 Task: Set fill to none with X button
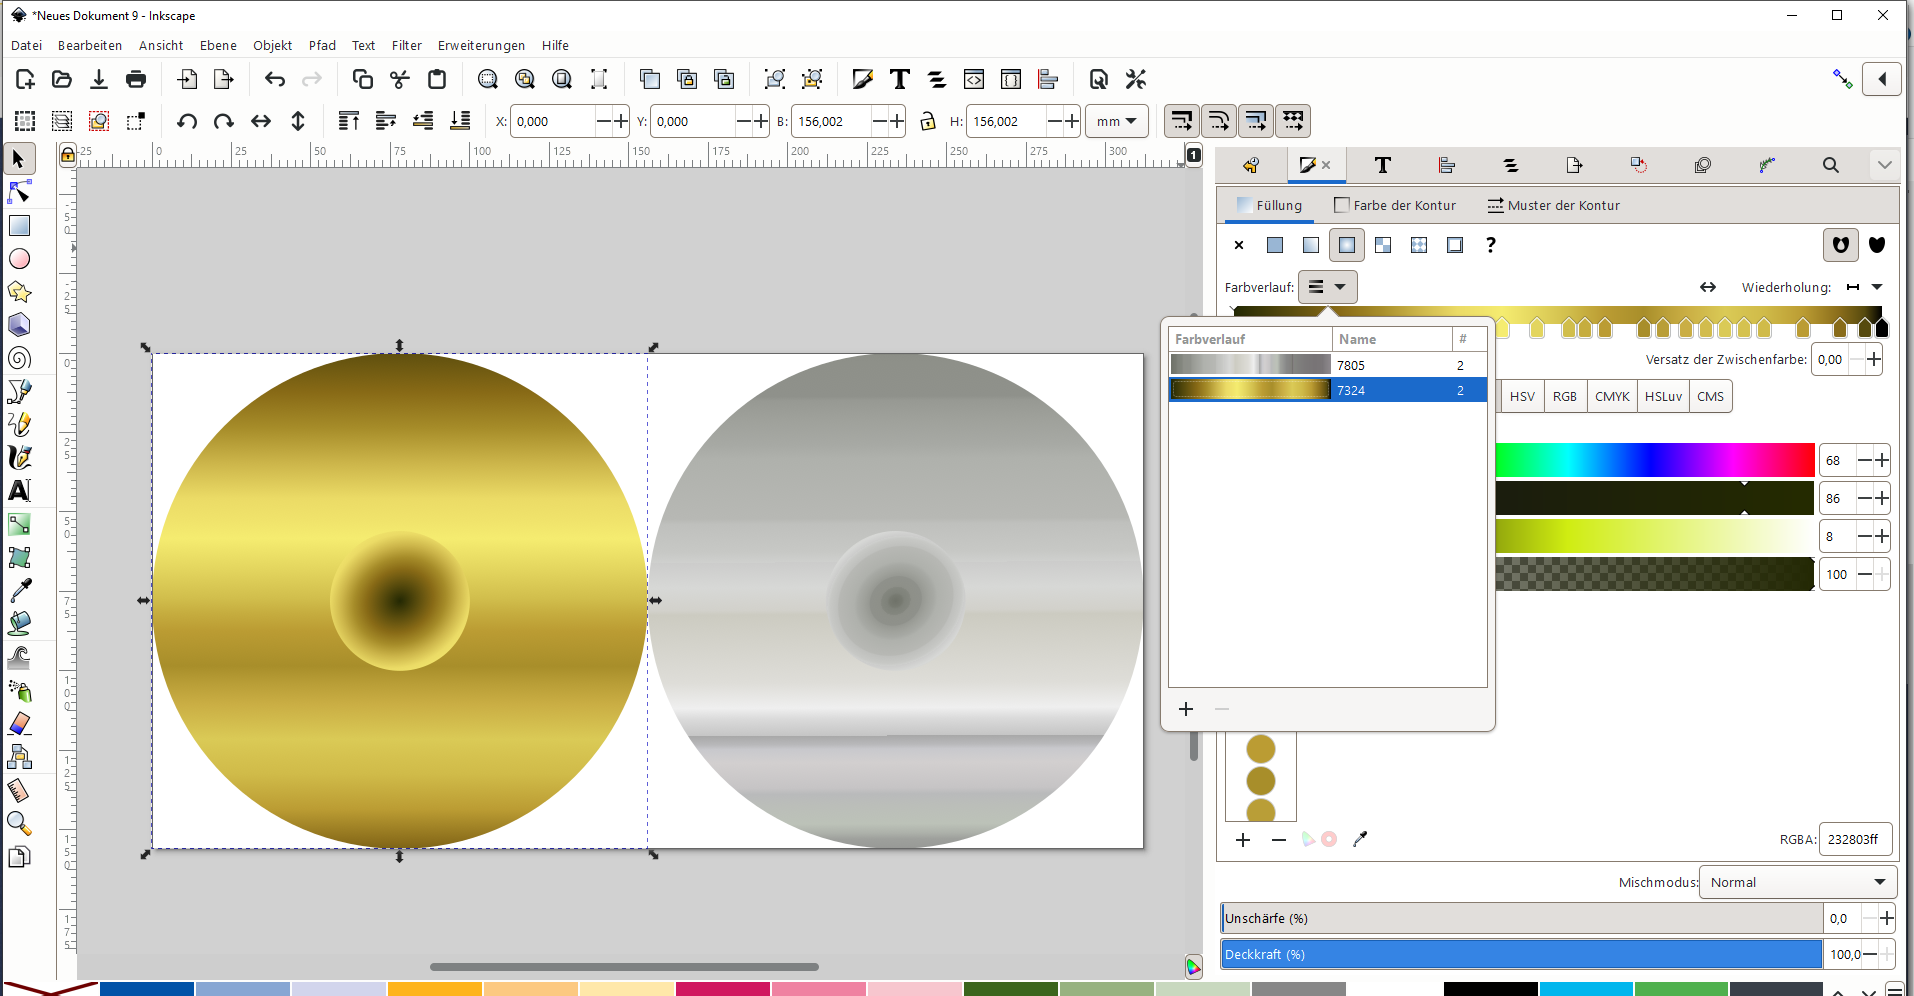pos(1239,245)
